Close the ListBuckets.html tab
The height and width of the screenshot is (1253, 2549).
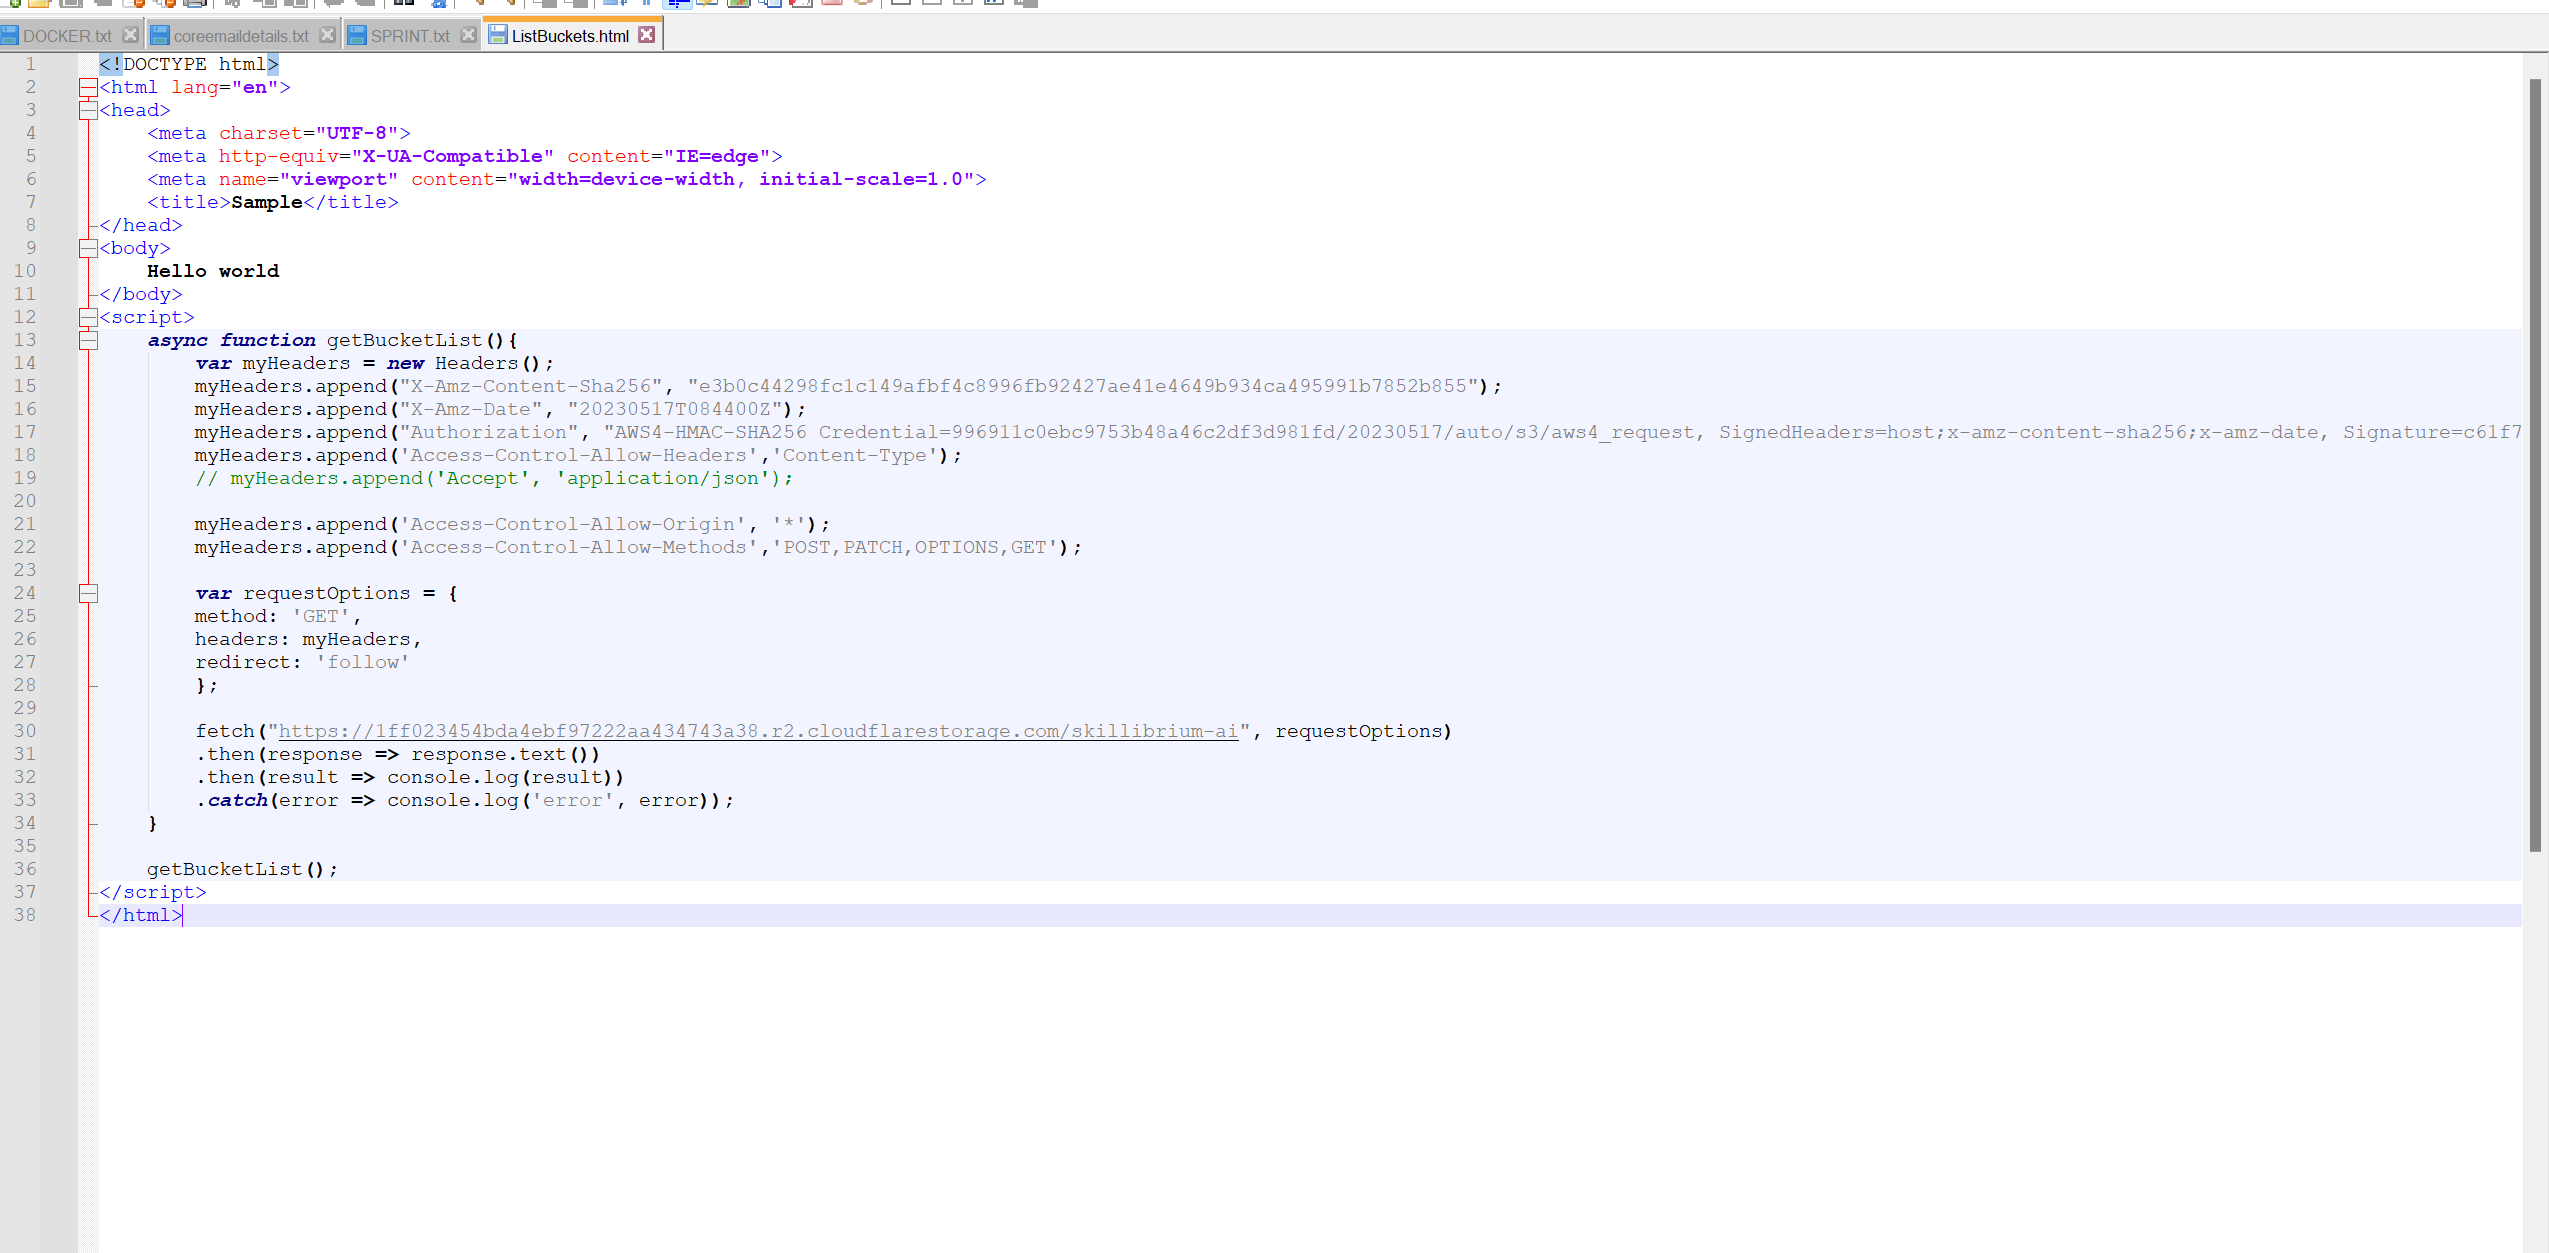tap(647, 35)
